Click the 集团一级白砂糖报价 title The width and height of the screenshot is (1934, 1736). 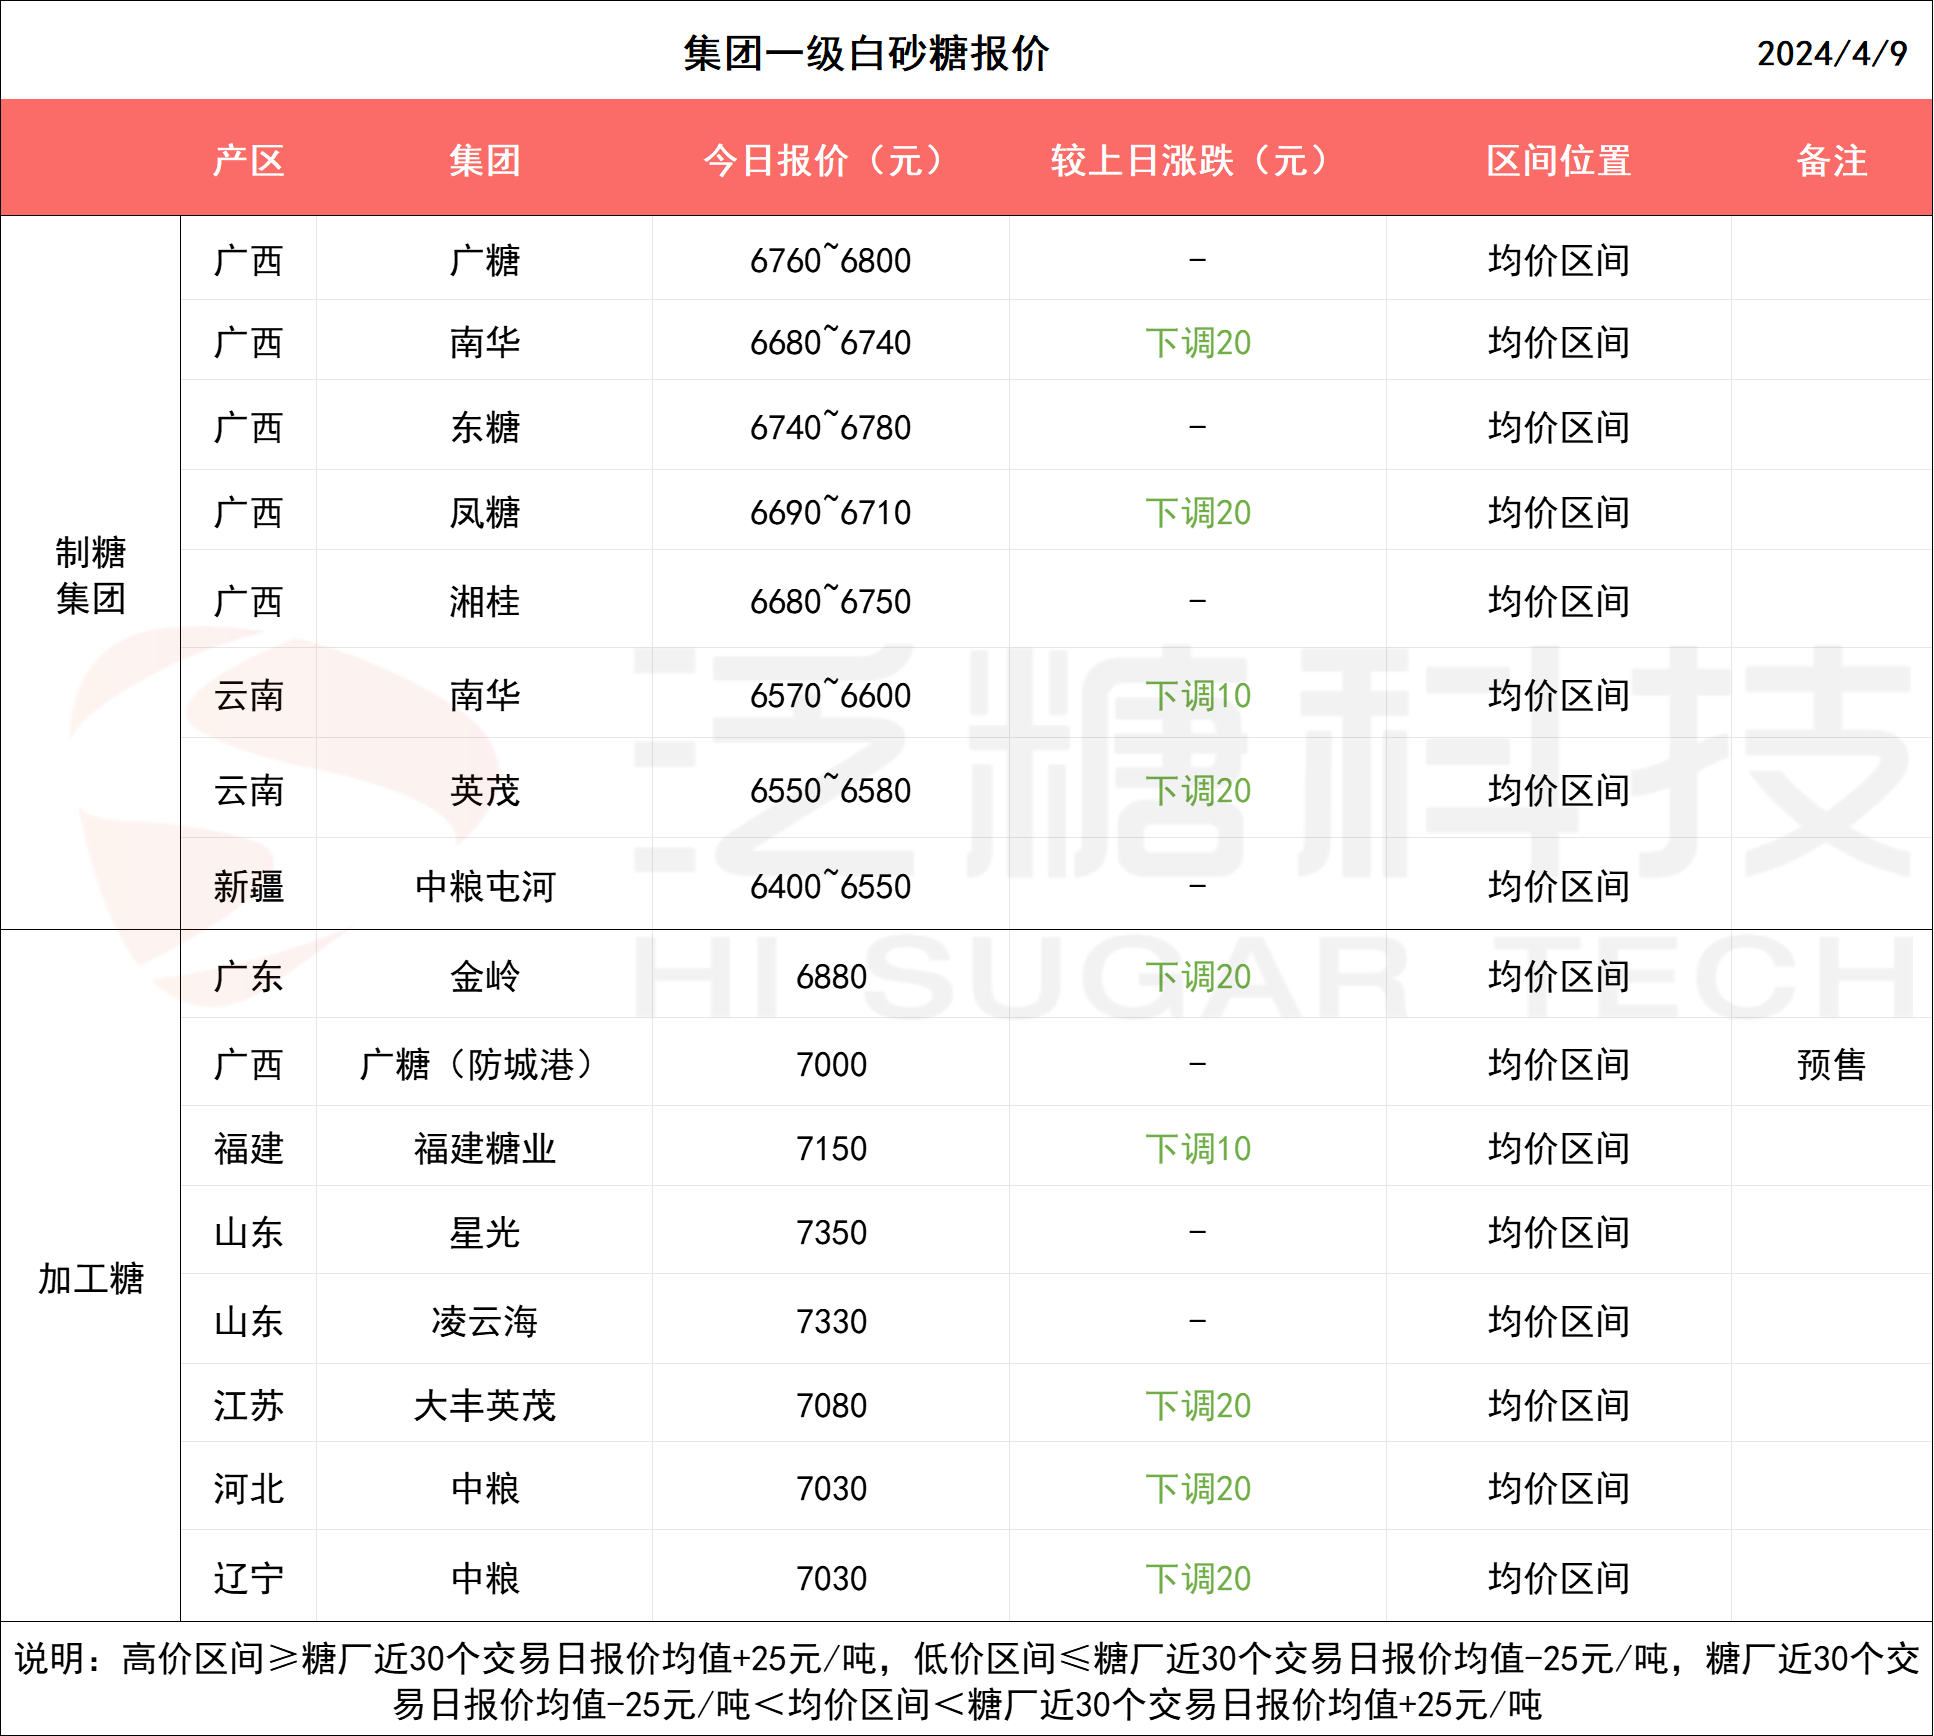(x=865, y=53)
